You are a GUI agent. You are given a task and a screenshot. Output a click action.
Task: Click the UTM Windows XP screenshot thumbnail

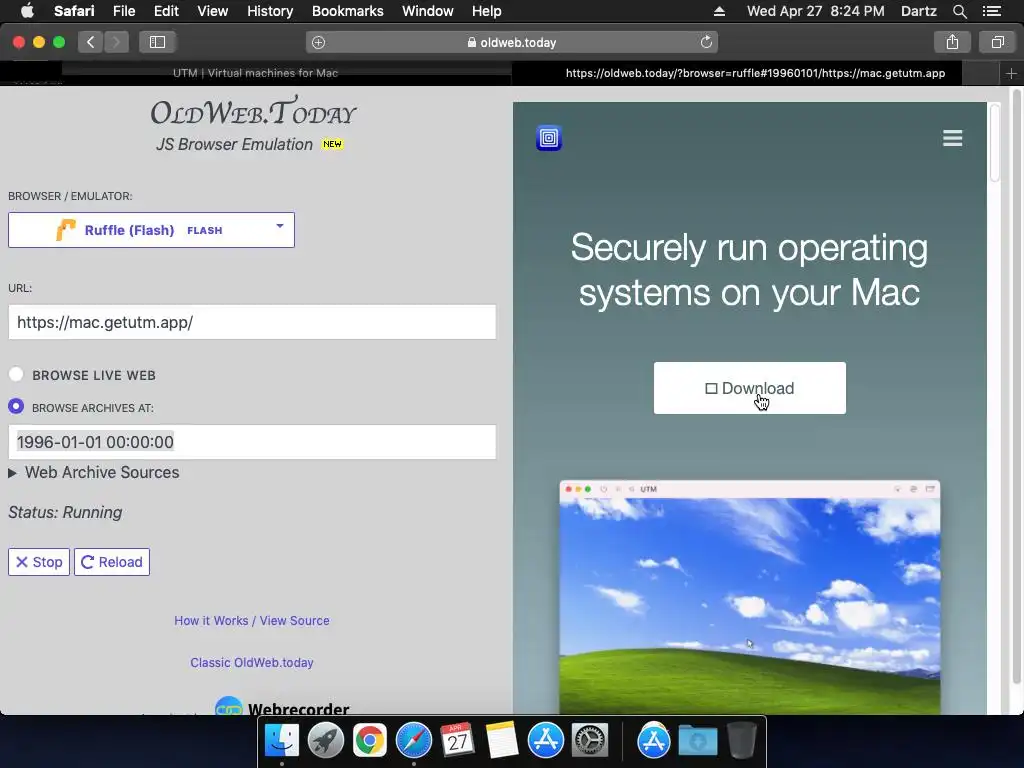750,598
